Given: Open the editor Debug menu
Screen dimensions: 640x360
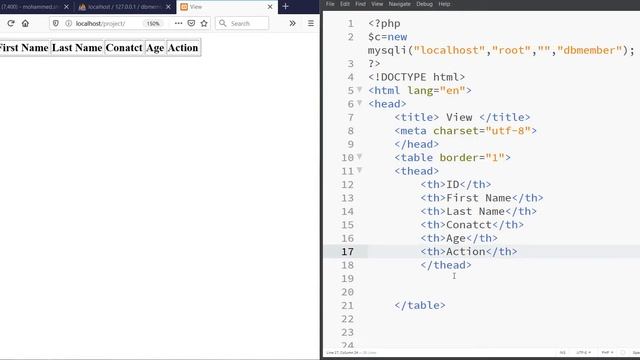Looking at the screenshot, I should (424, 4).
